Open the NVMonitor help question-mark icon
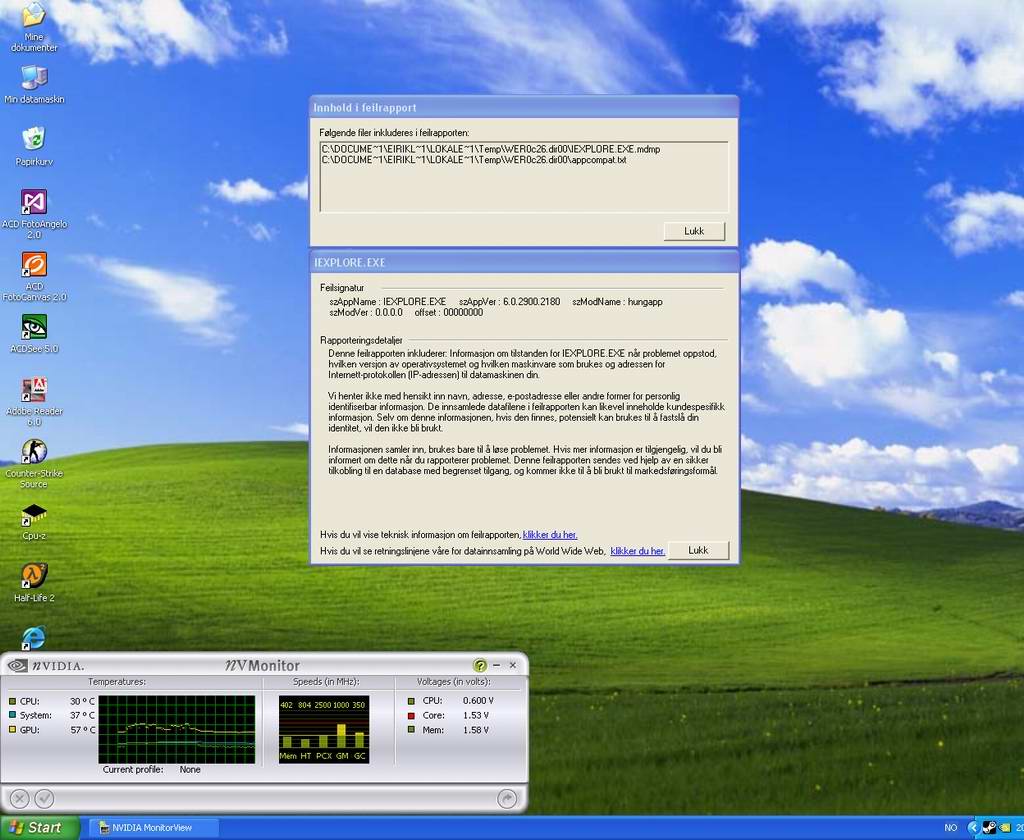The image size is (1024, 840). click(480, 665)
